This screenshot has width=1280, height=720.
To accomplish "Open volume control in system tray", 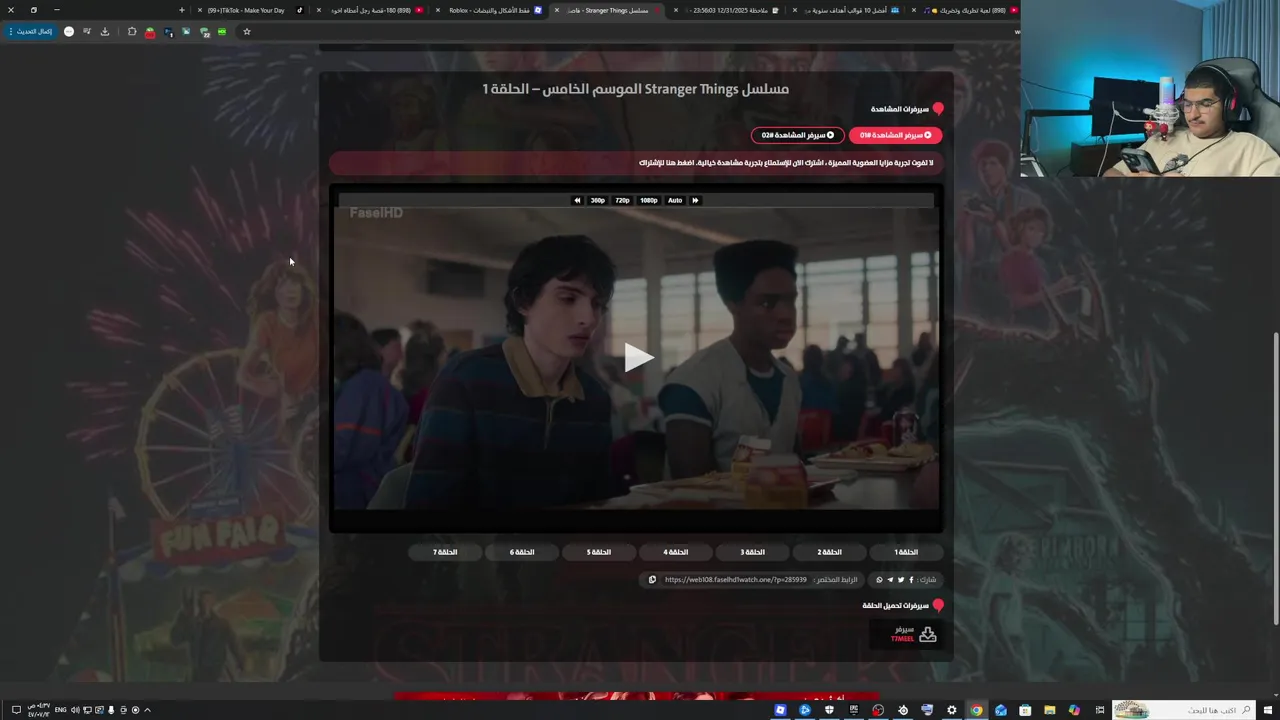I will coord(75,710).
